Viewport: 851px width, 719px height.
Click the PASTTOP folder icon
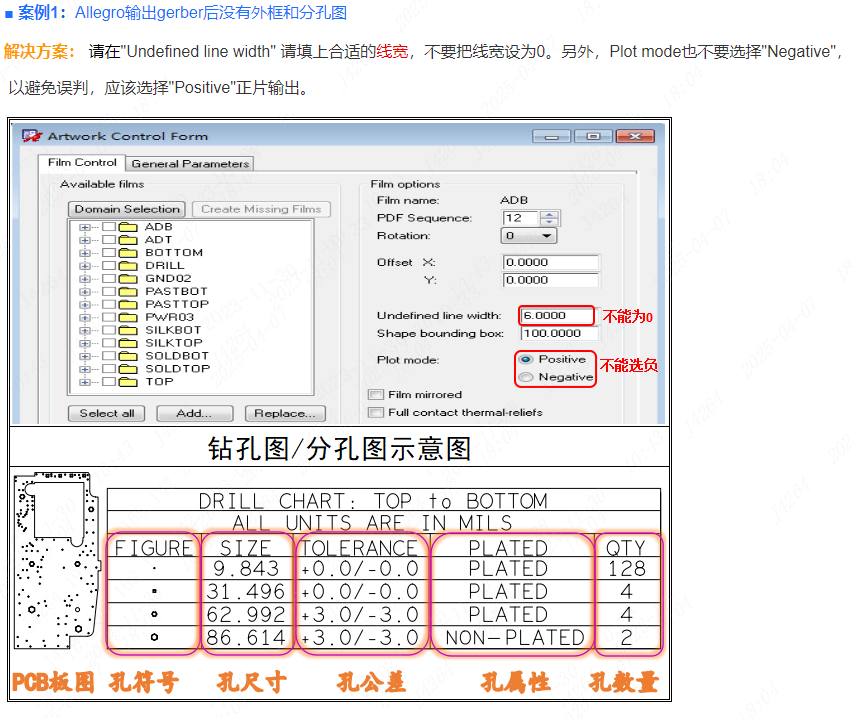128,304
